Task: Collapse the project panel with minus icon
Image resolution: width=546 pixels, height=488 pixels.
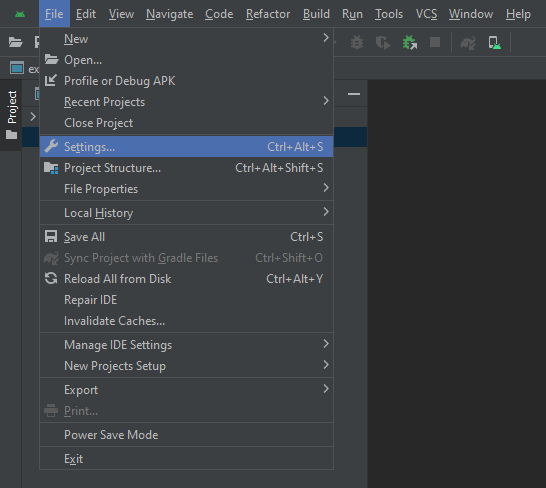Action: point(354,94)
